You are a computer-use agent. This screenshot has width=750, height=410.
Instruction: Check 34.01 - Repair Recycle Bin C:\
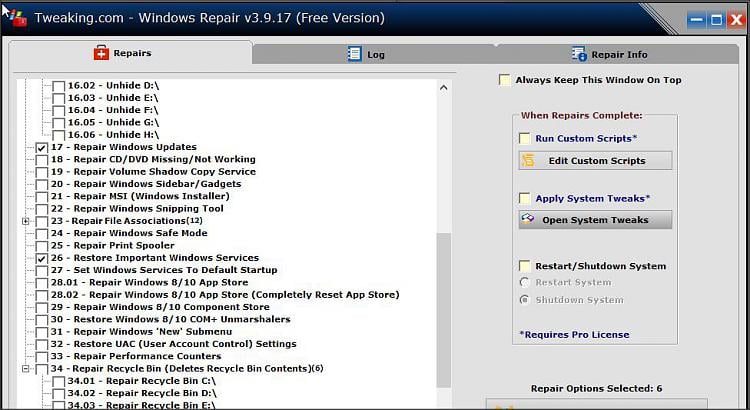[58, 382]
